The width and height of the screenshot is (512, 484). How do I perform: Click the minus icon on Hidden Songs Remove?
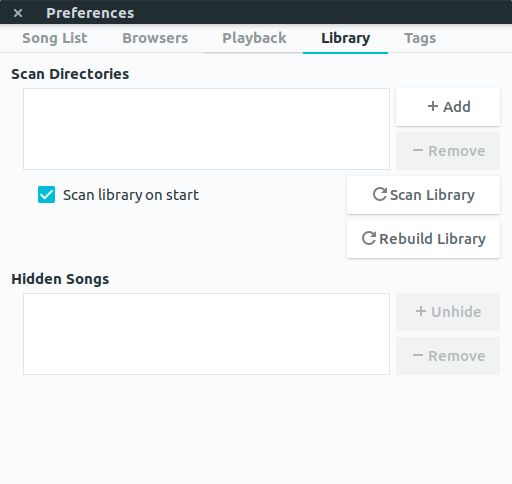[x=418, y=355]
